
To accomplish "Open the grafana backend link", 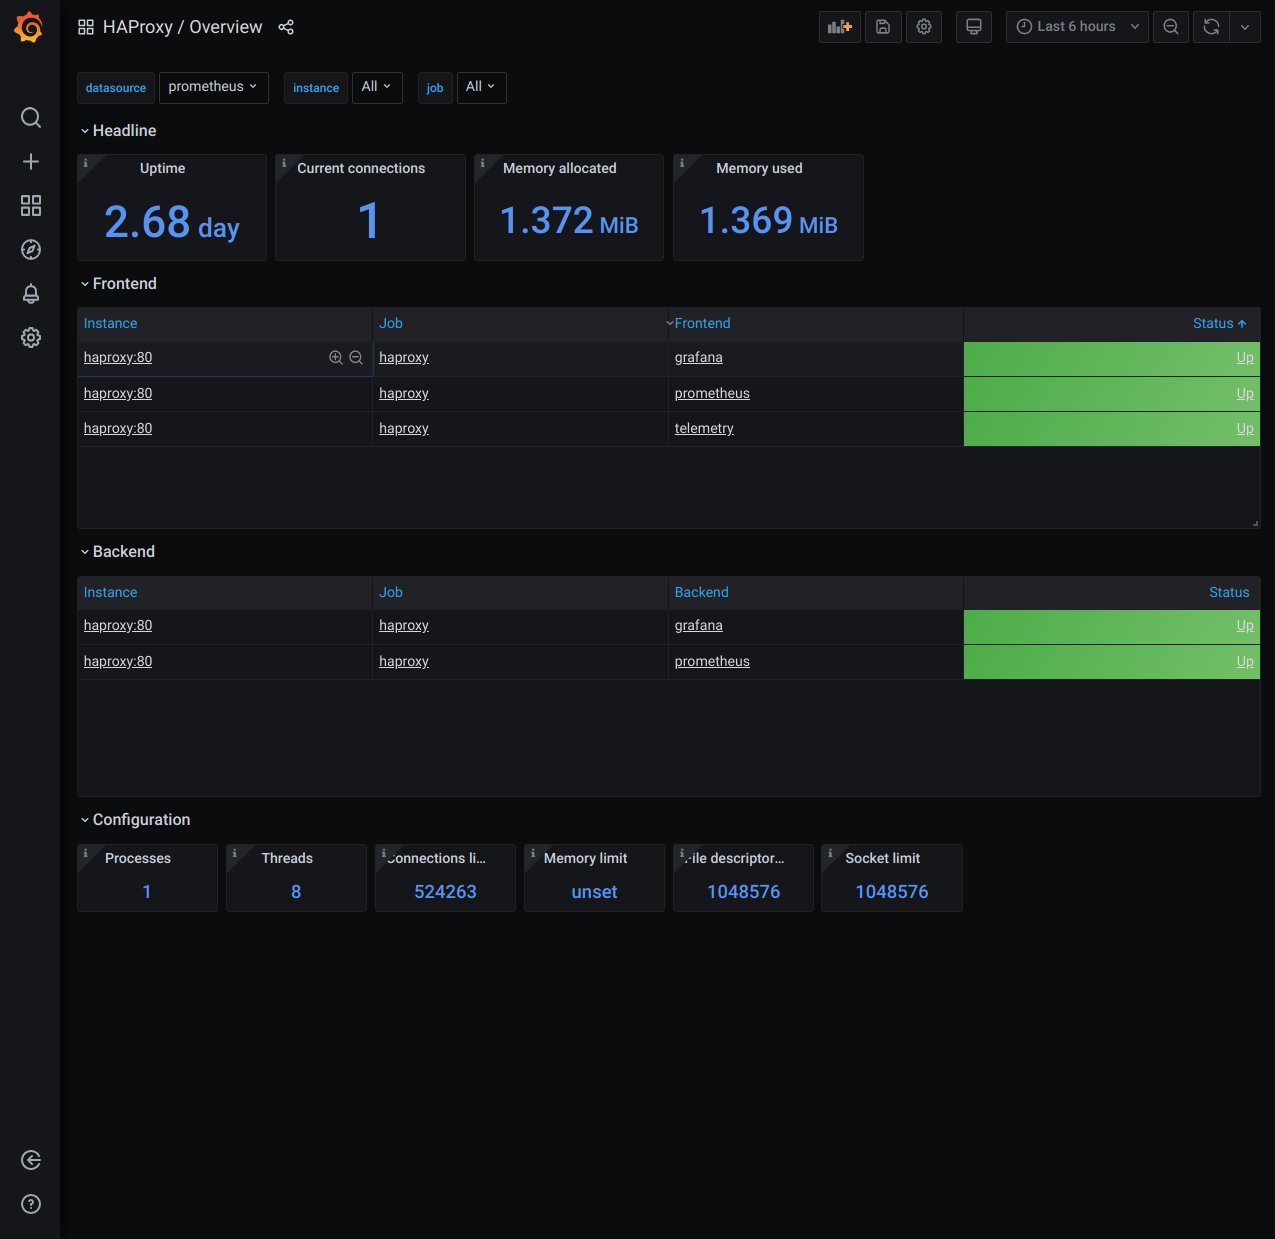I will (x=698, y=626).
